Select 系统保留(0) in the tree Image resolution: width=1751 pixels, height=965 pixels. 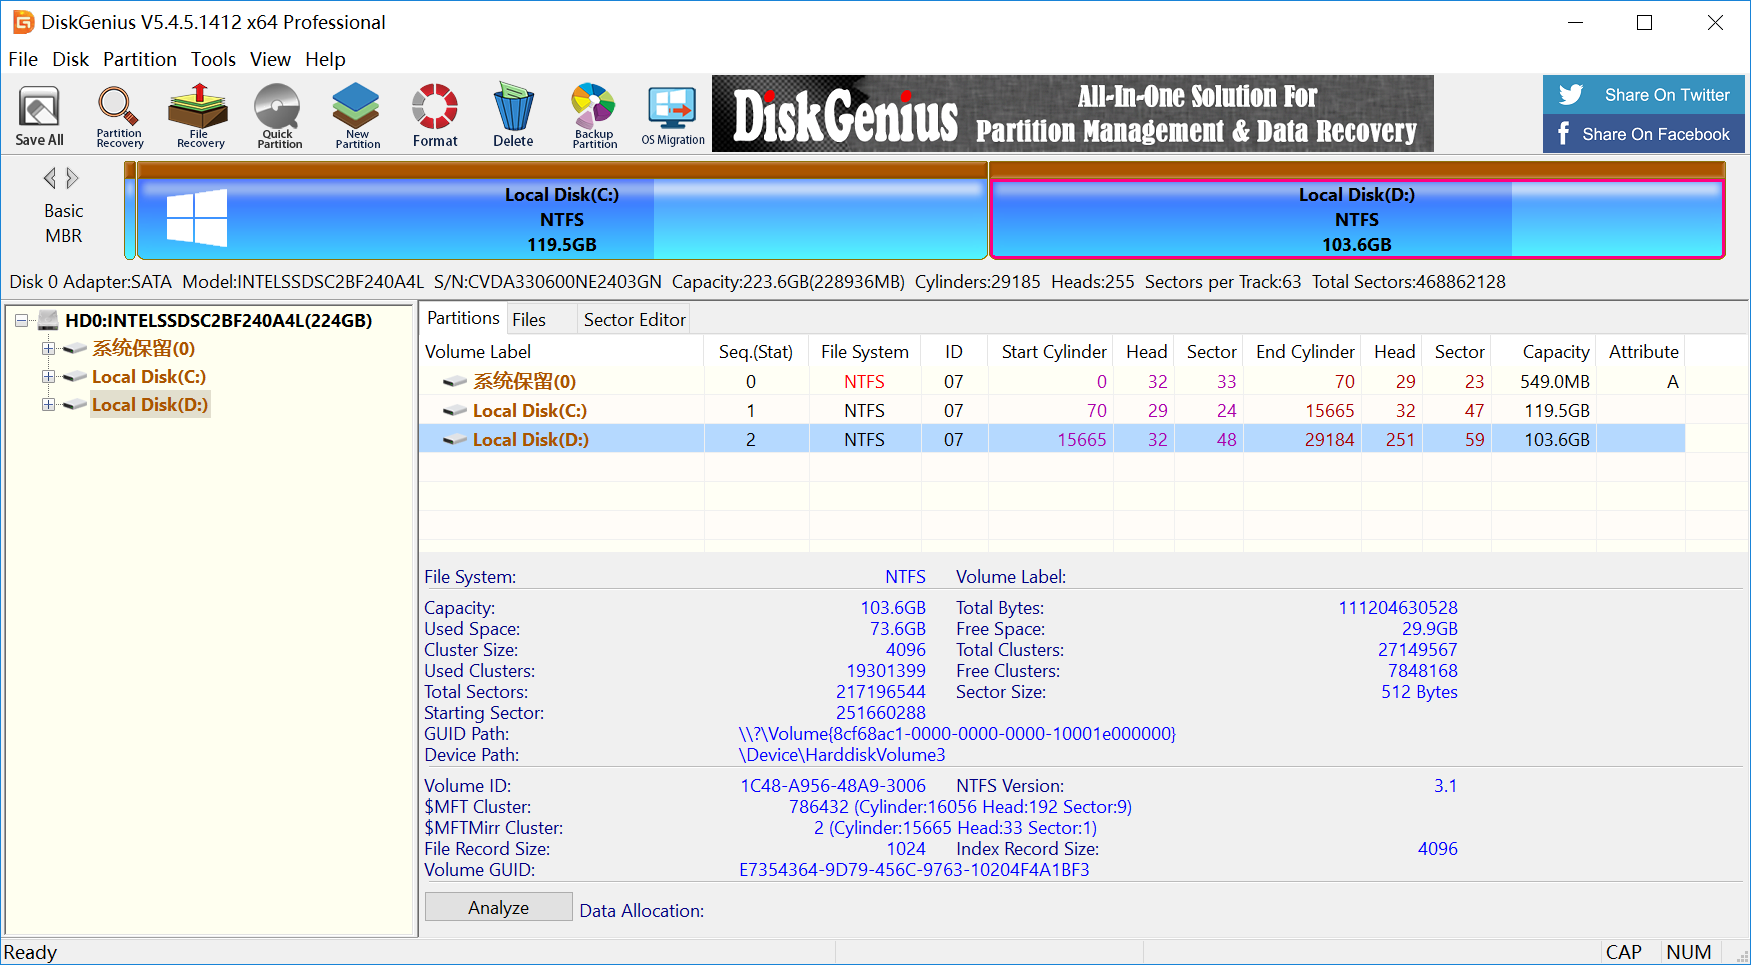tap(143, 348)
